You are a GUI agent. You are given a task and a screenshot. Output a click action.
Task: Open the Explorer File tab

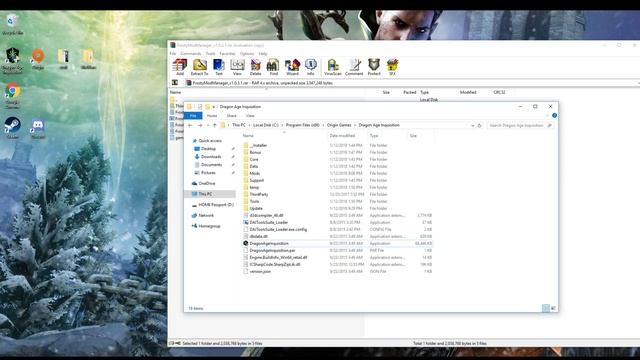click(x=193, y=116)
